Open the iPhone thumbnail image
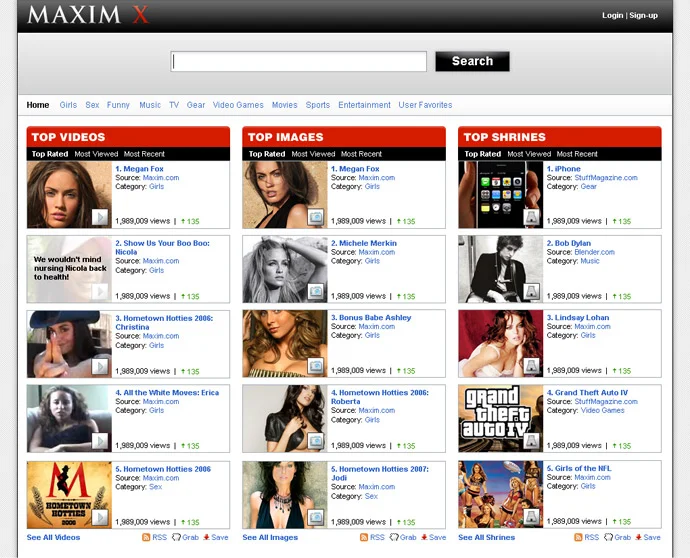 [501, 195]
